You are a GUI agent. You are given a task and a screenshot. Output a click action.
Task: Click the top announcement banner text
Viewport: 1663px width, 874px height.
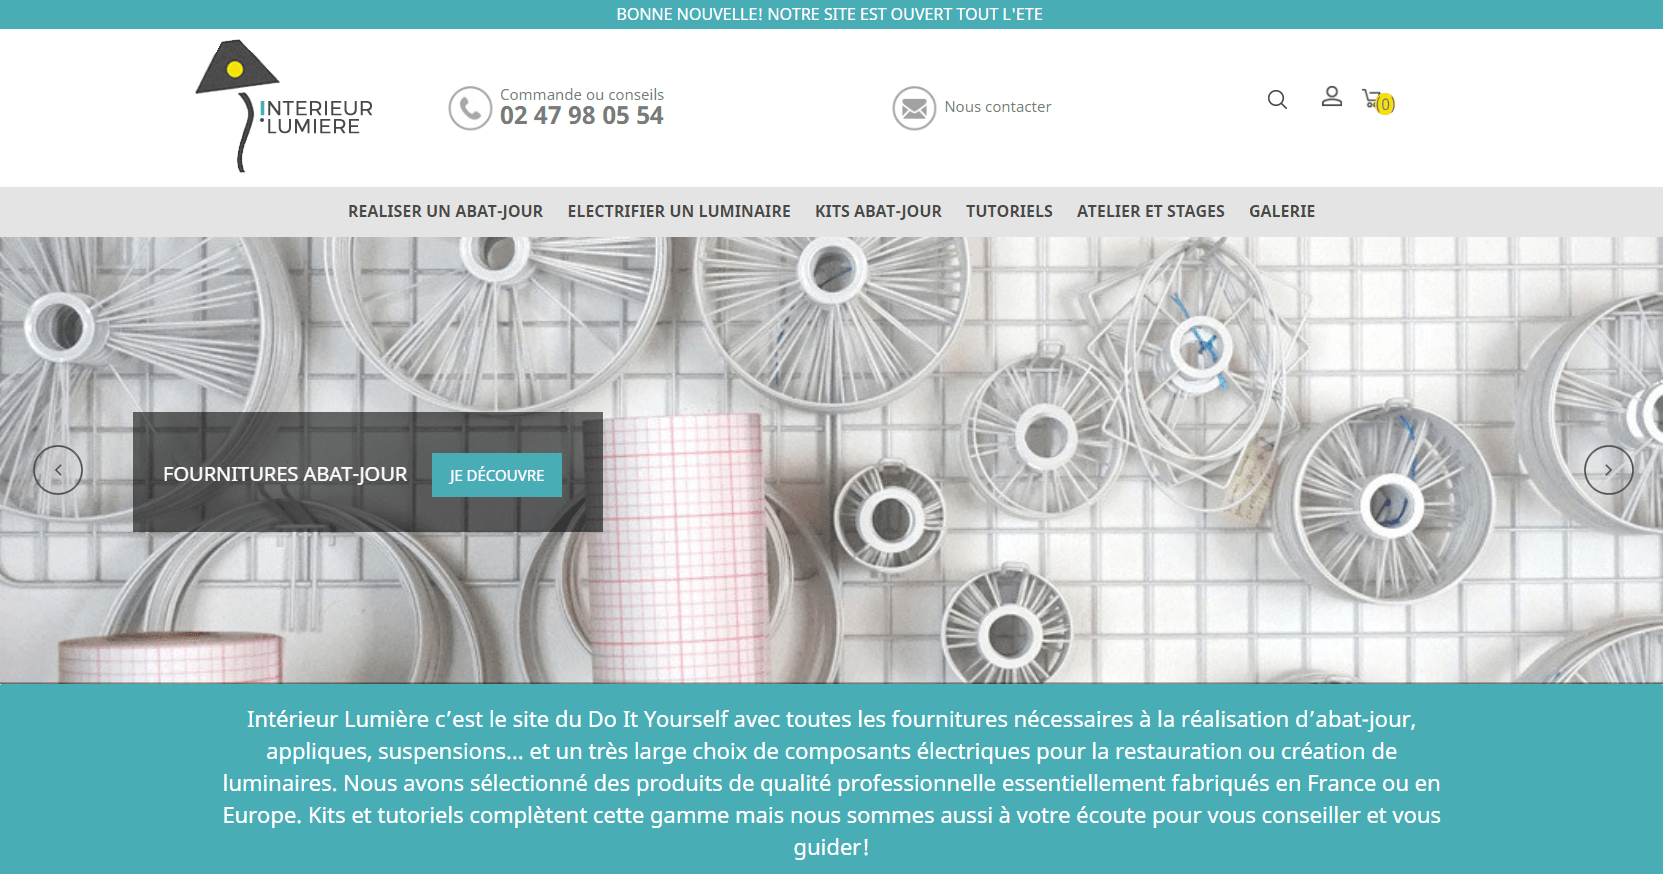pyautogui.click(x=829, y=14)
